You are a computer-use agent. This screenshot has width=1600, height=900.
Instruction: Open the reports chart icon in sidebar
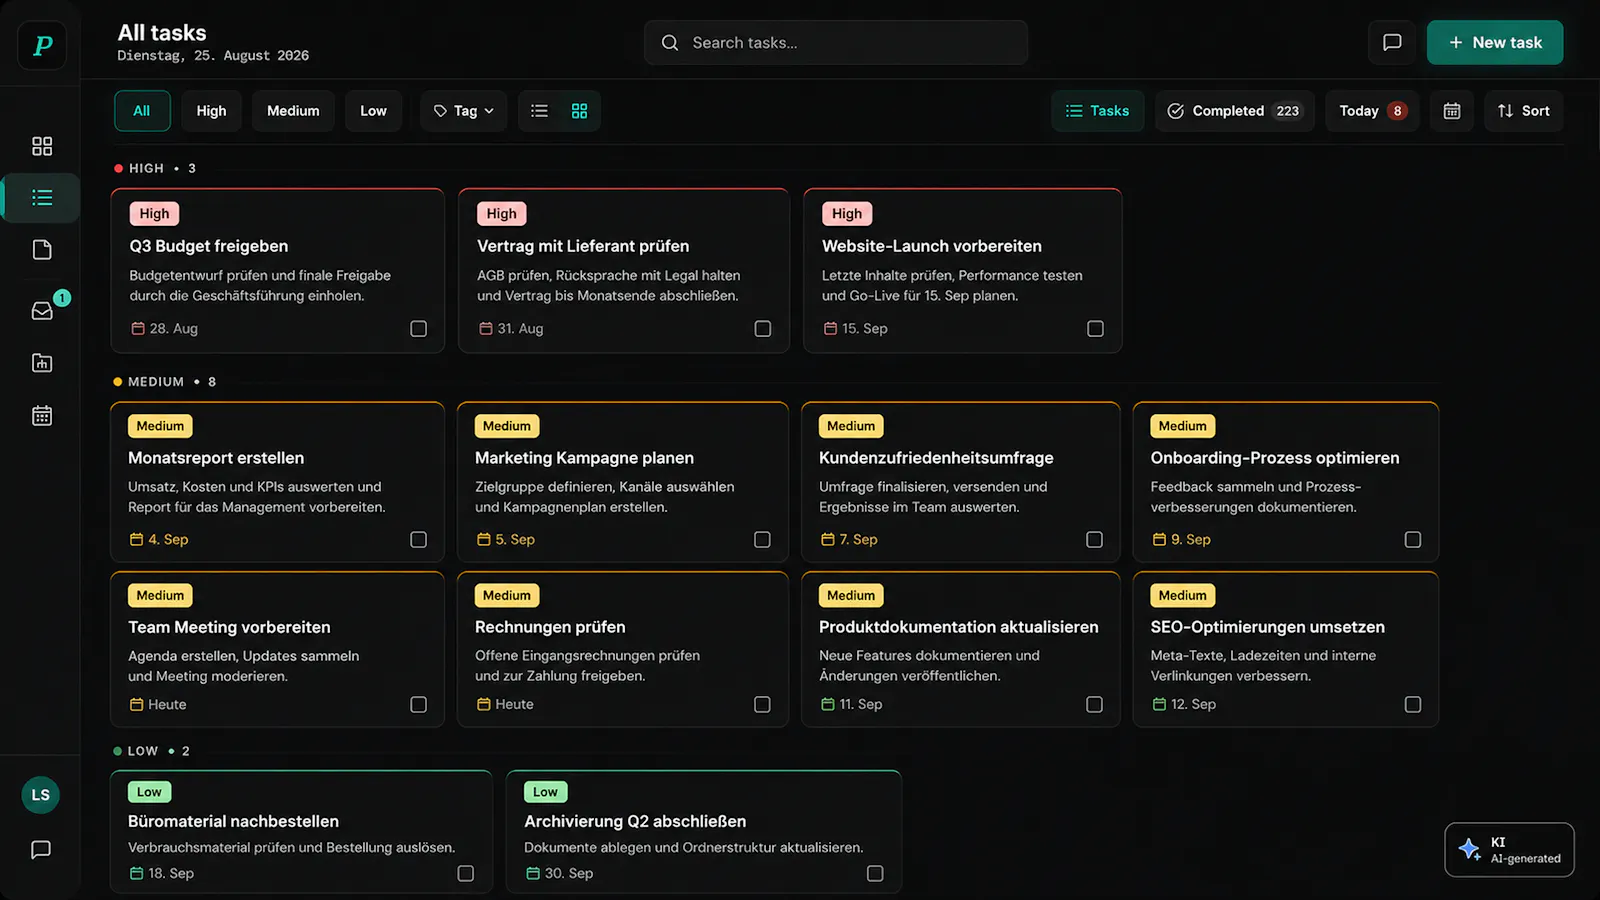[x=42, y=363]
